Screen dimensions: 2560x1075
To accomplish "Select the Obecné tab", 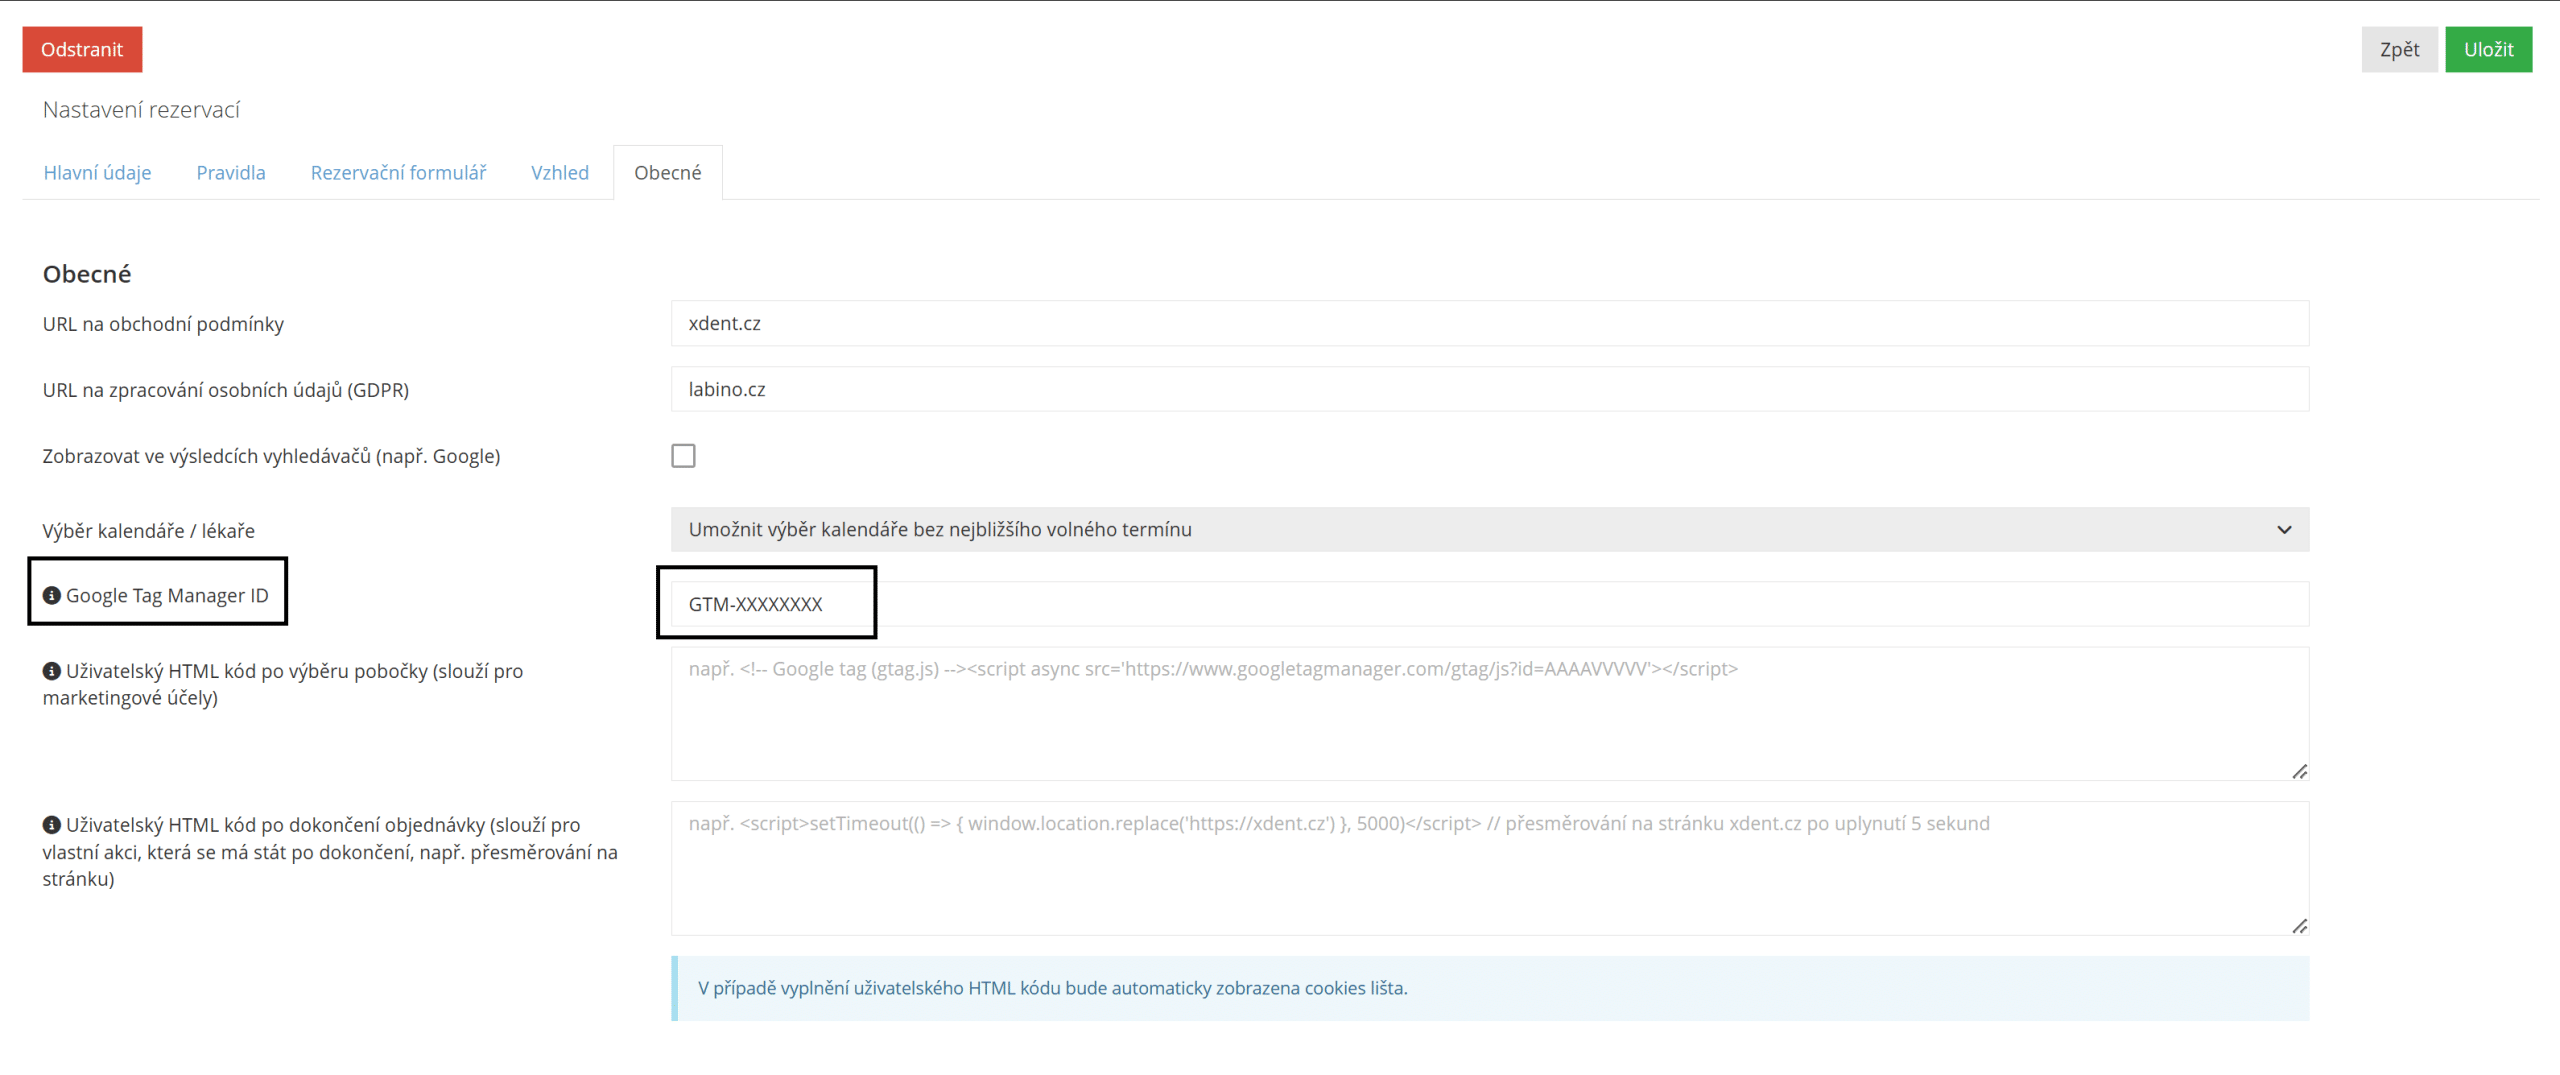I will [x=668, y=173].
